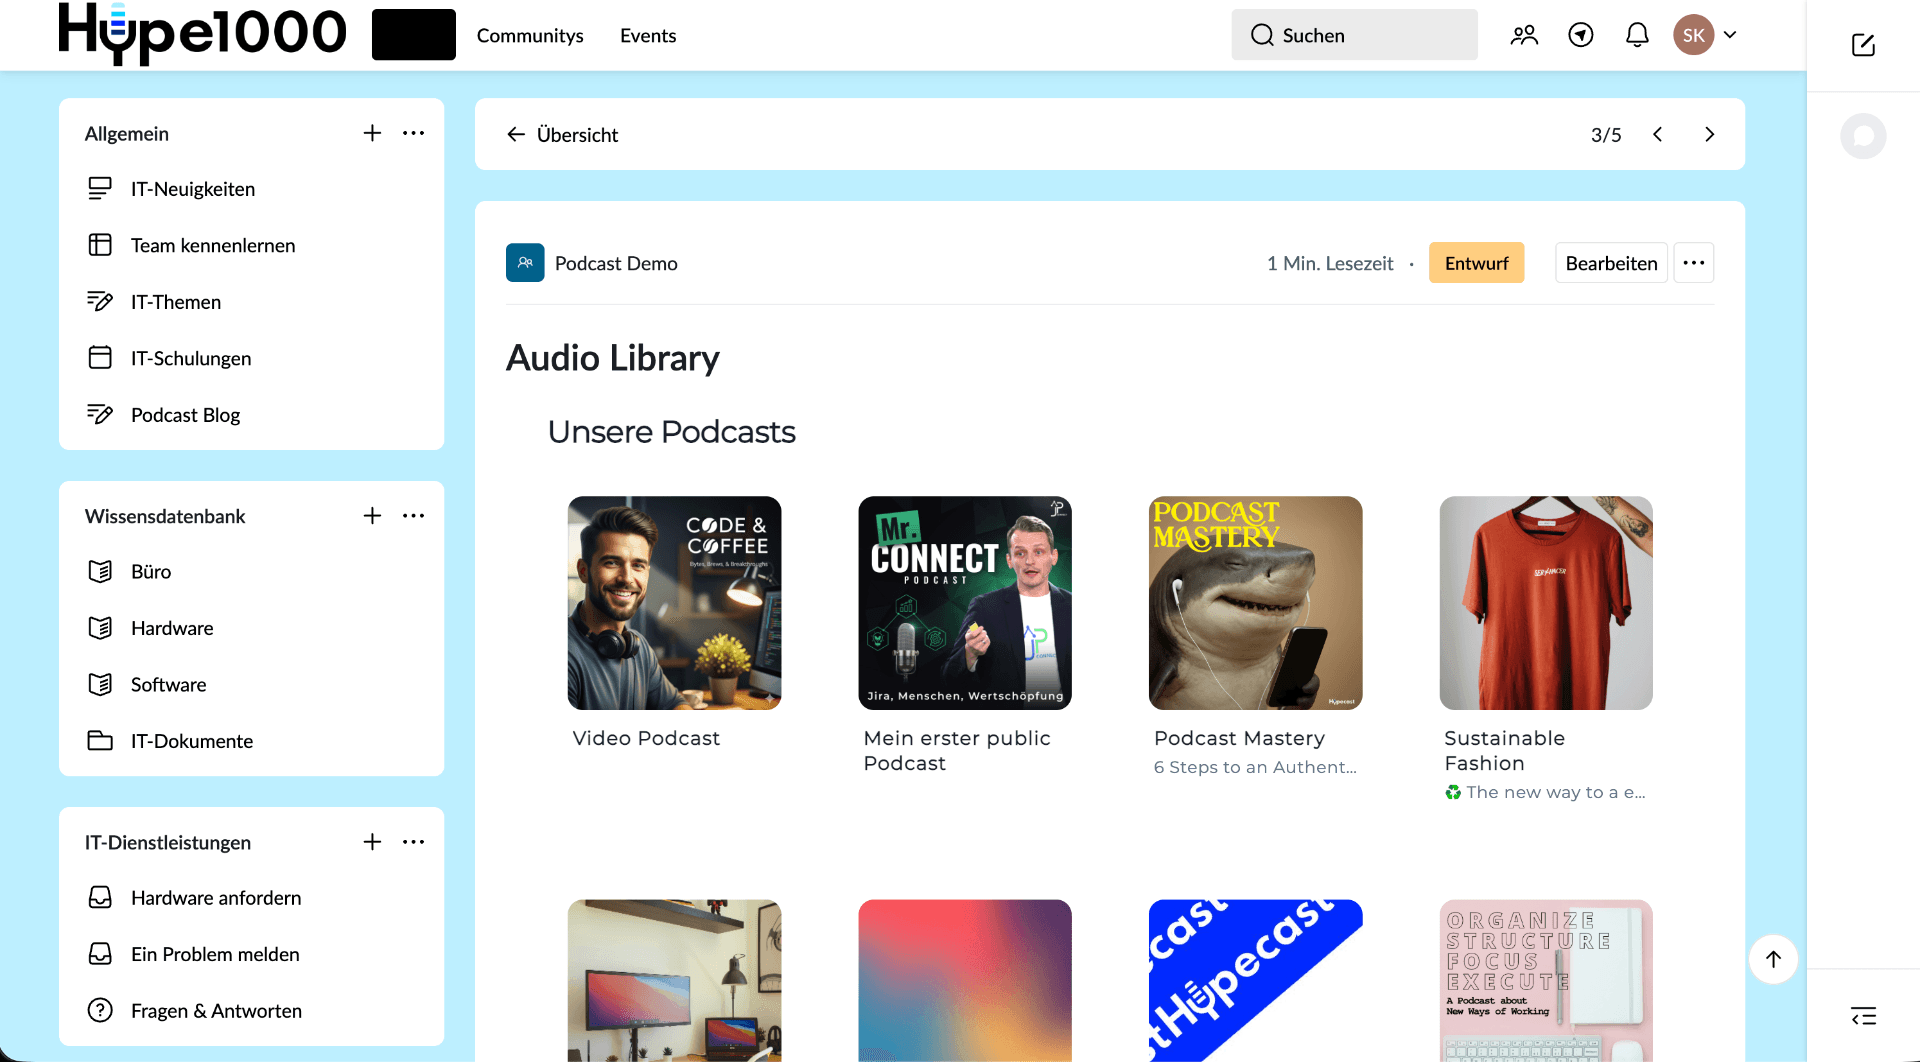Click the Entwurf status badge

[x=1476, y=263]
